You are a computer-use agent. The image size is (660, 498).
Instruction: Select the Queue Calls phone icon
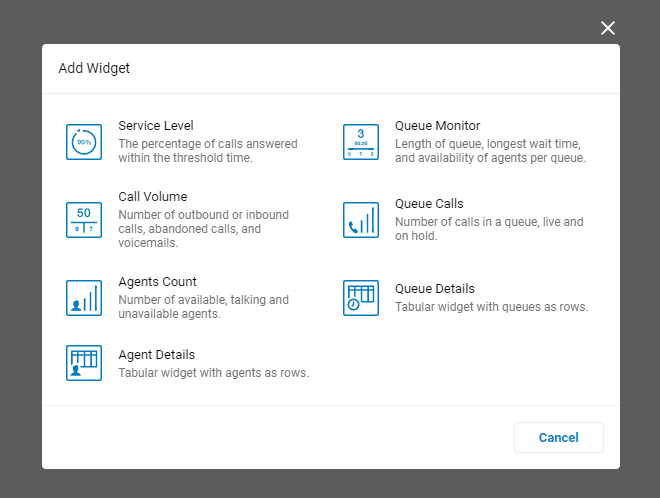click(361, 220)
